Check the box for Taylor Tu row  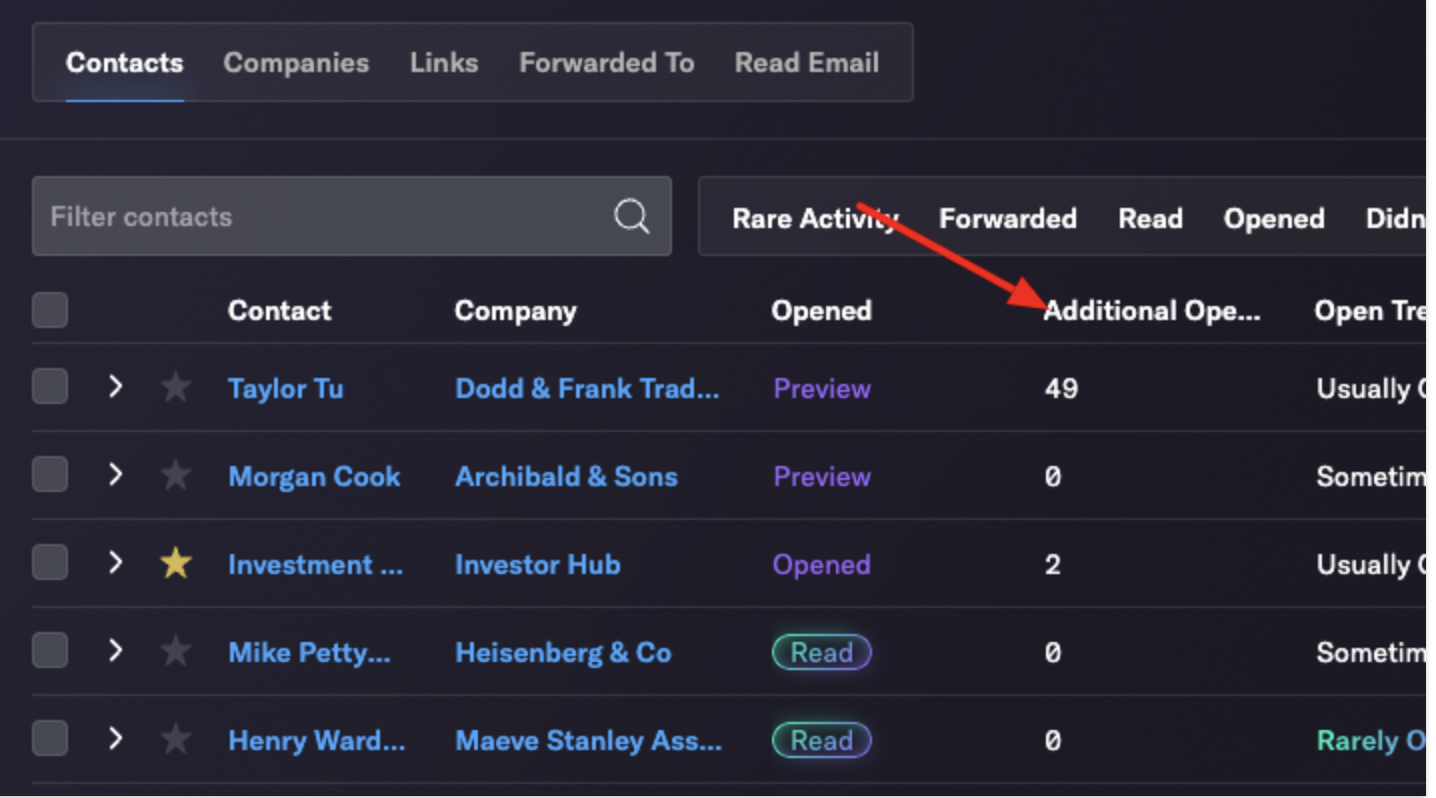[x=50, y=386]
